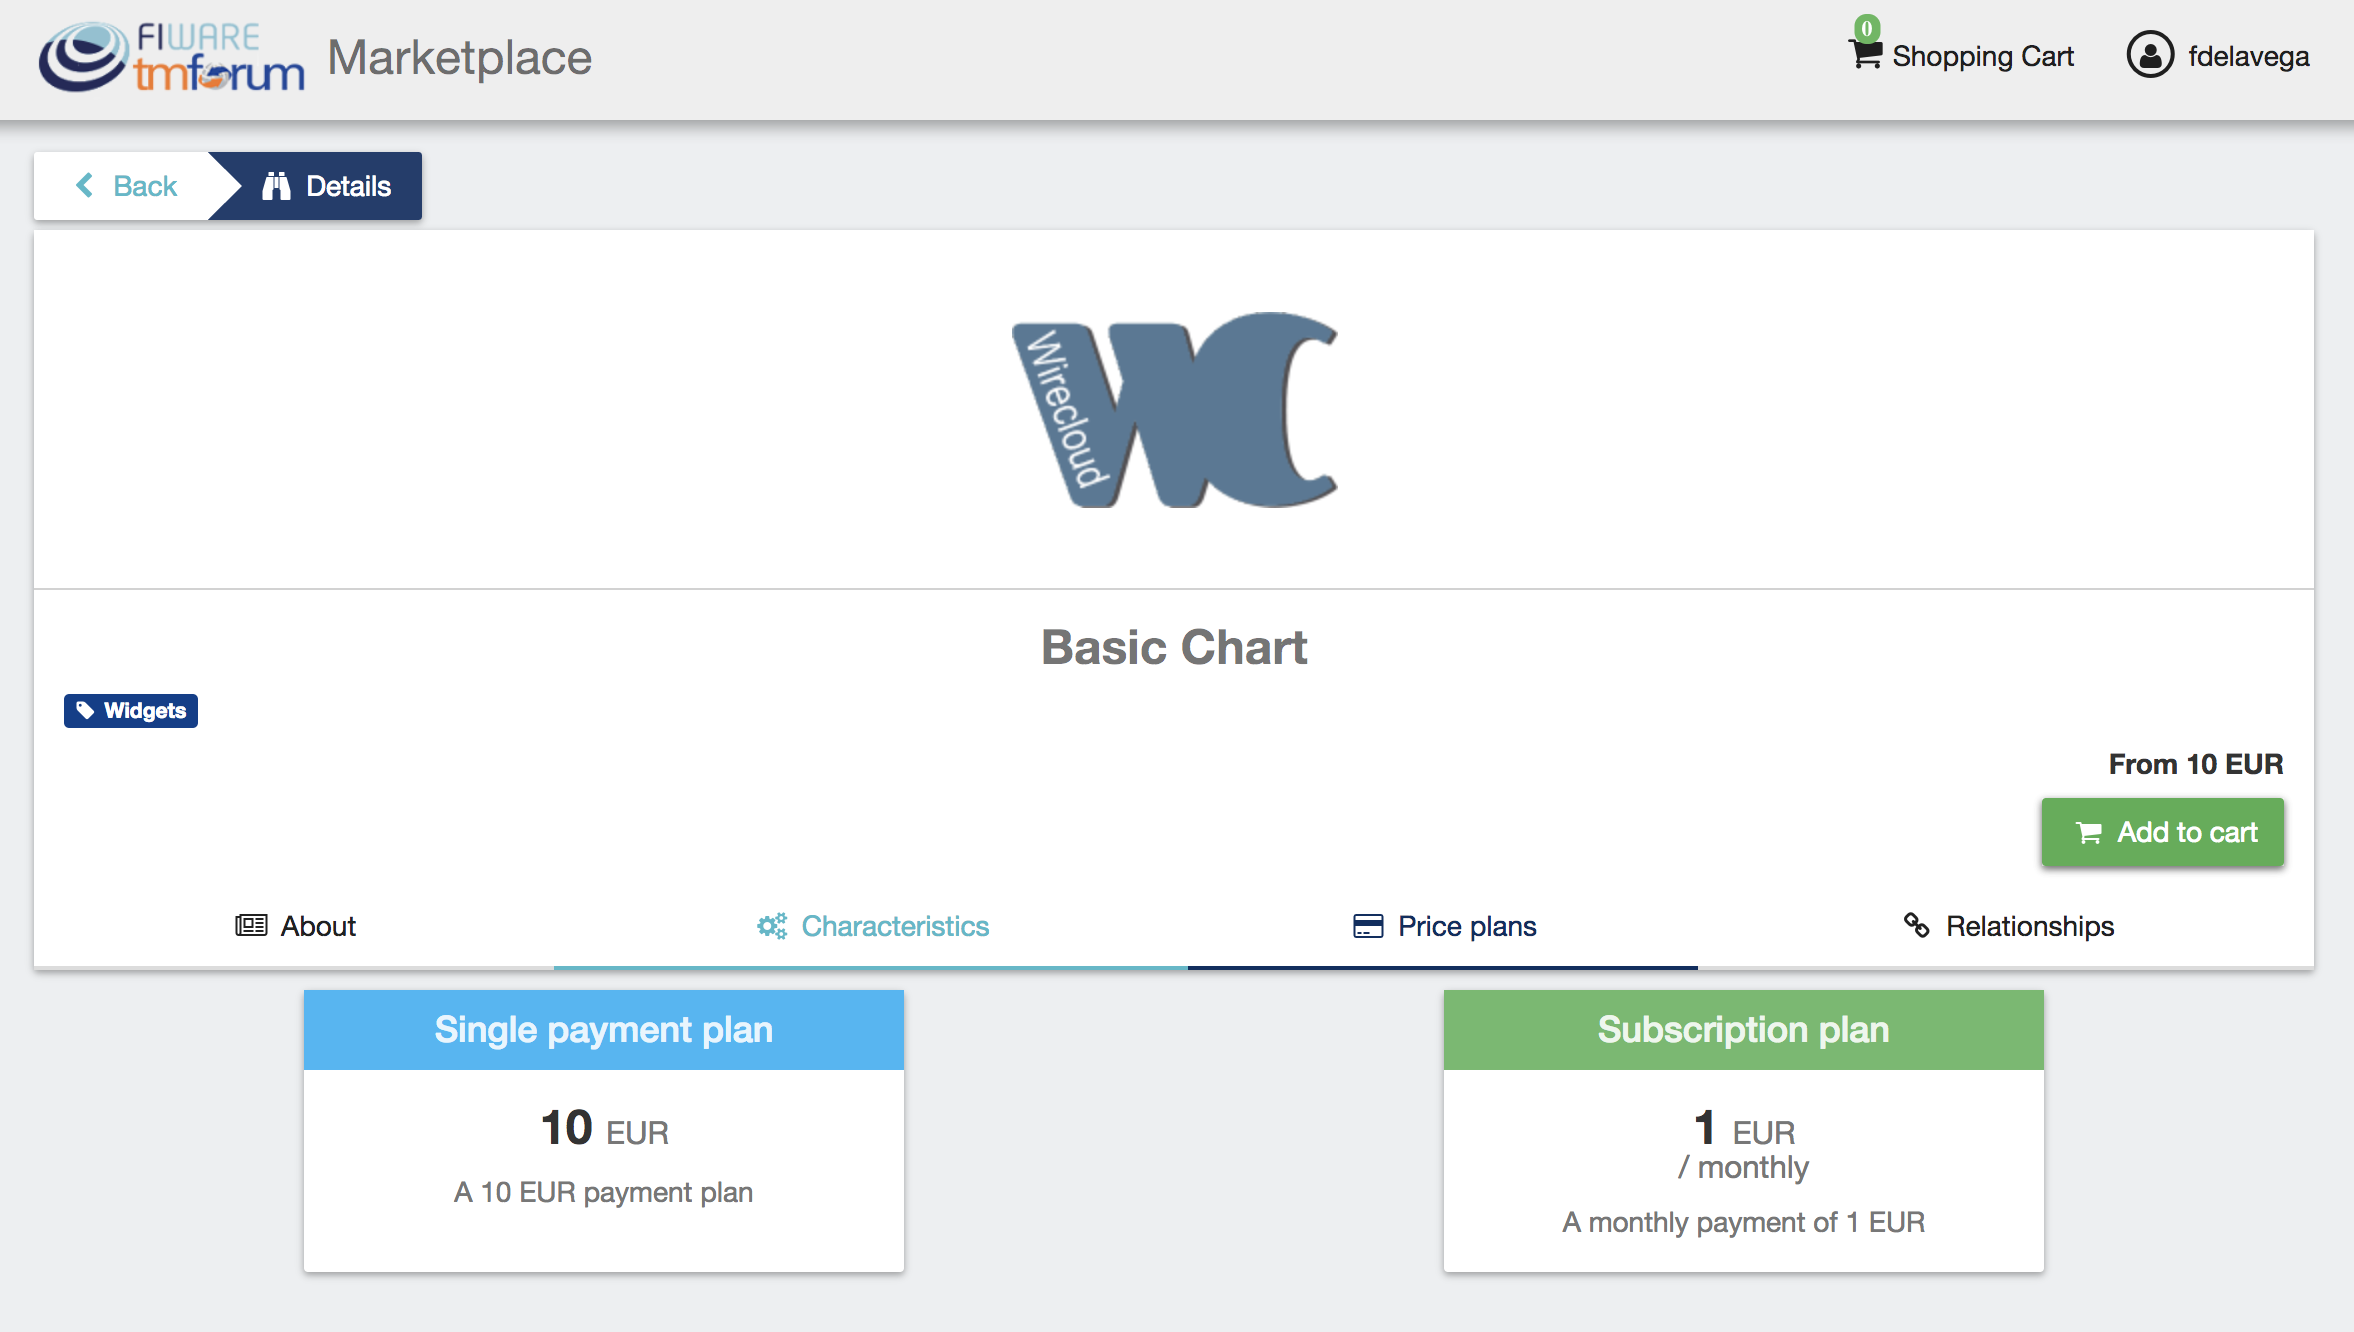Click the cart icon on Add to cart
Screen dimensions: 2354x1332
[2089, 832]
